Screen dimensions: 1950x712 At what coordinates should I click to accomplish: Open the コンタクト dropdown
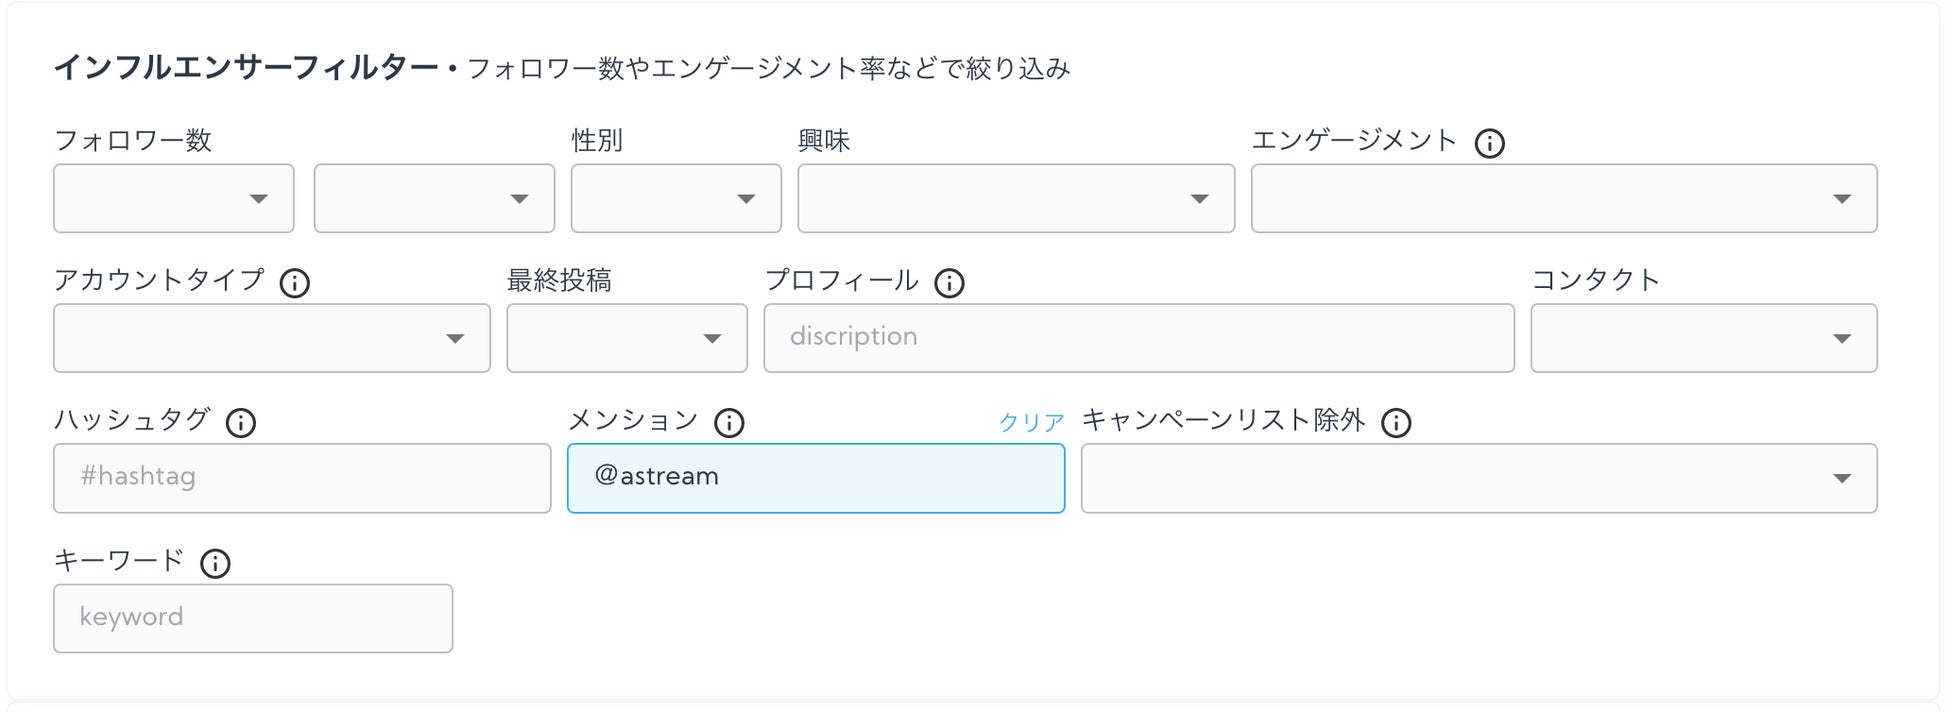click(1704, 339)
